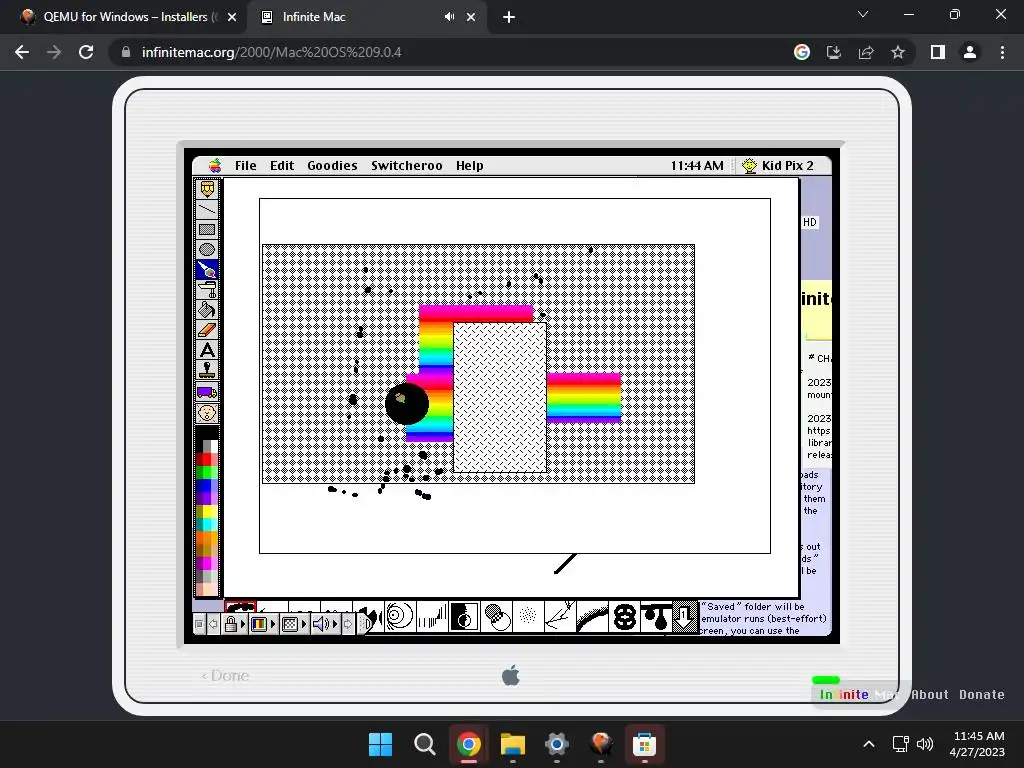Click the address bar URL
The width and height of the screenshot is (1024, 768).
pos(272,52)
